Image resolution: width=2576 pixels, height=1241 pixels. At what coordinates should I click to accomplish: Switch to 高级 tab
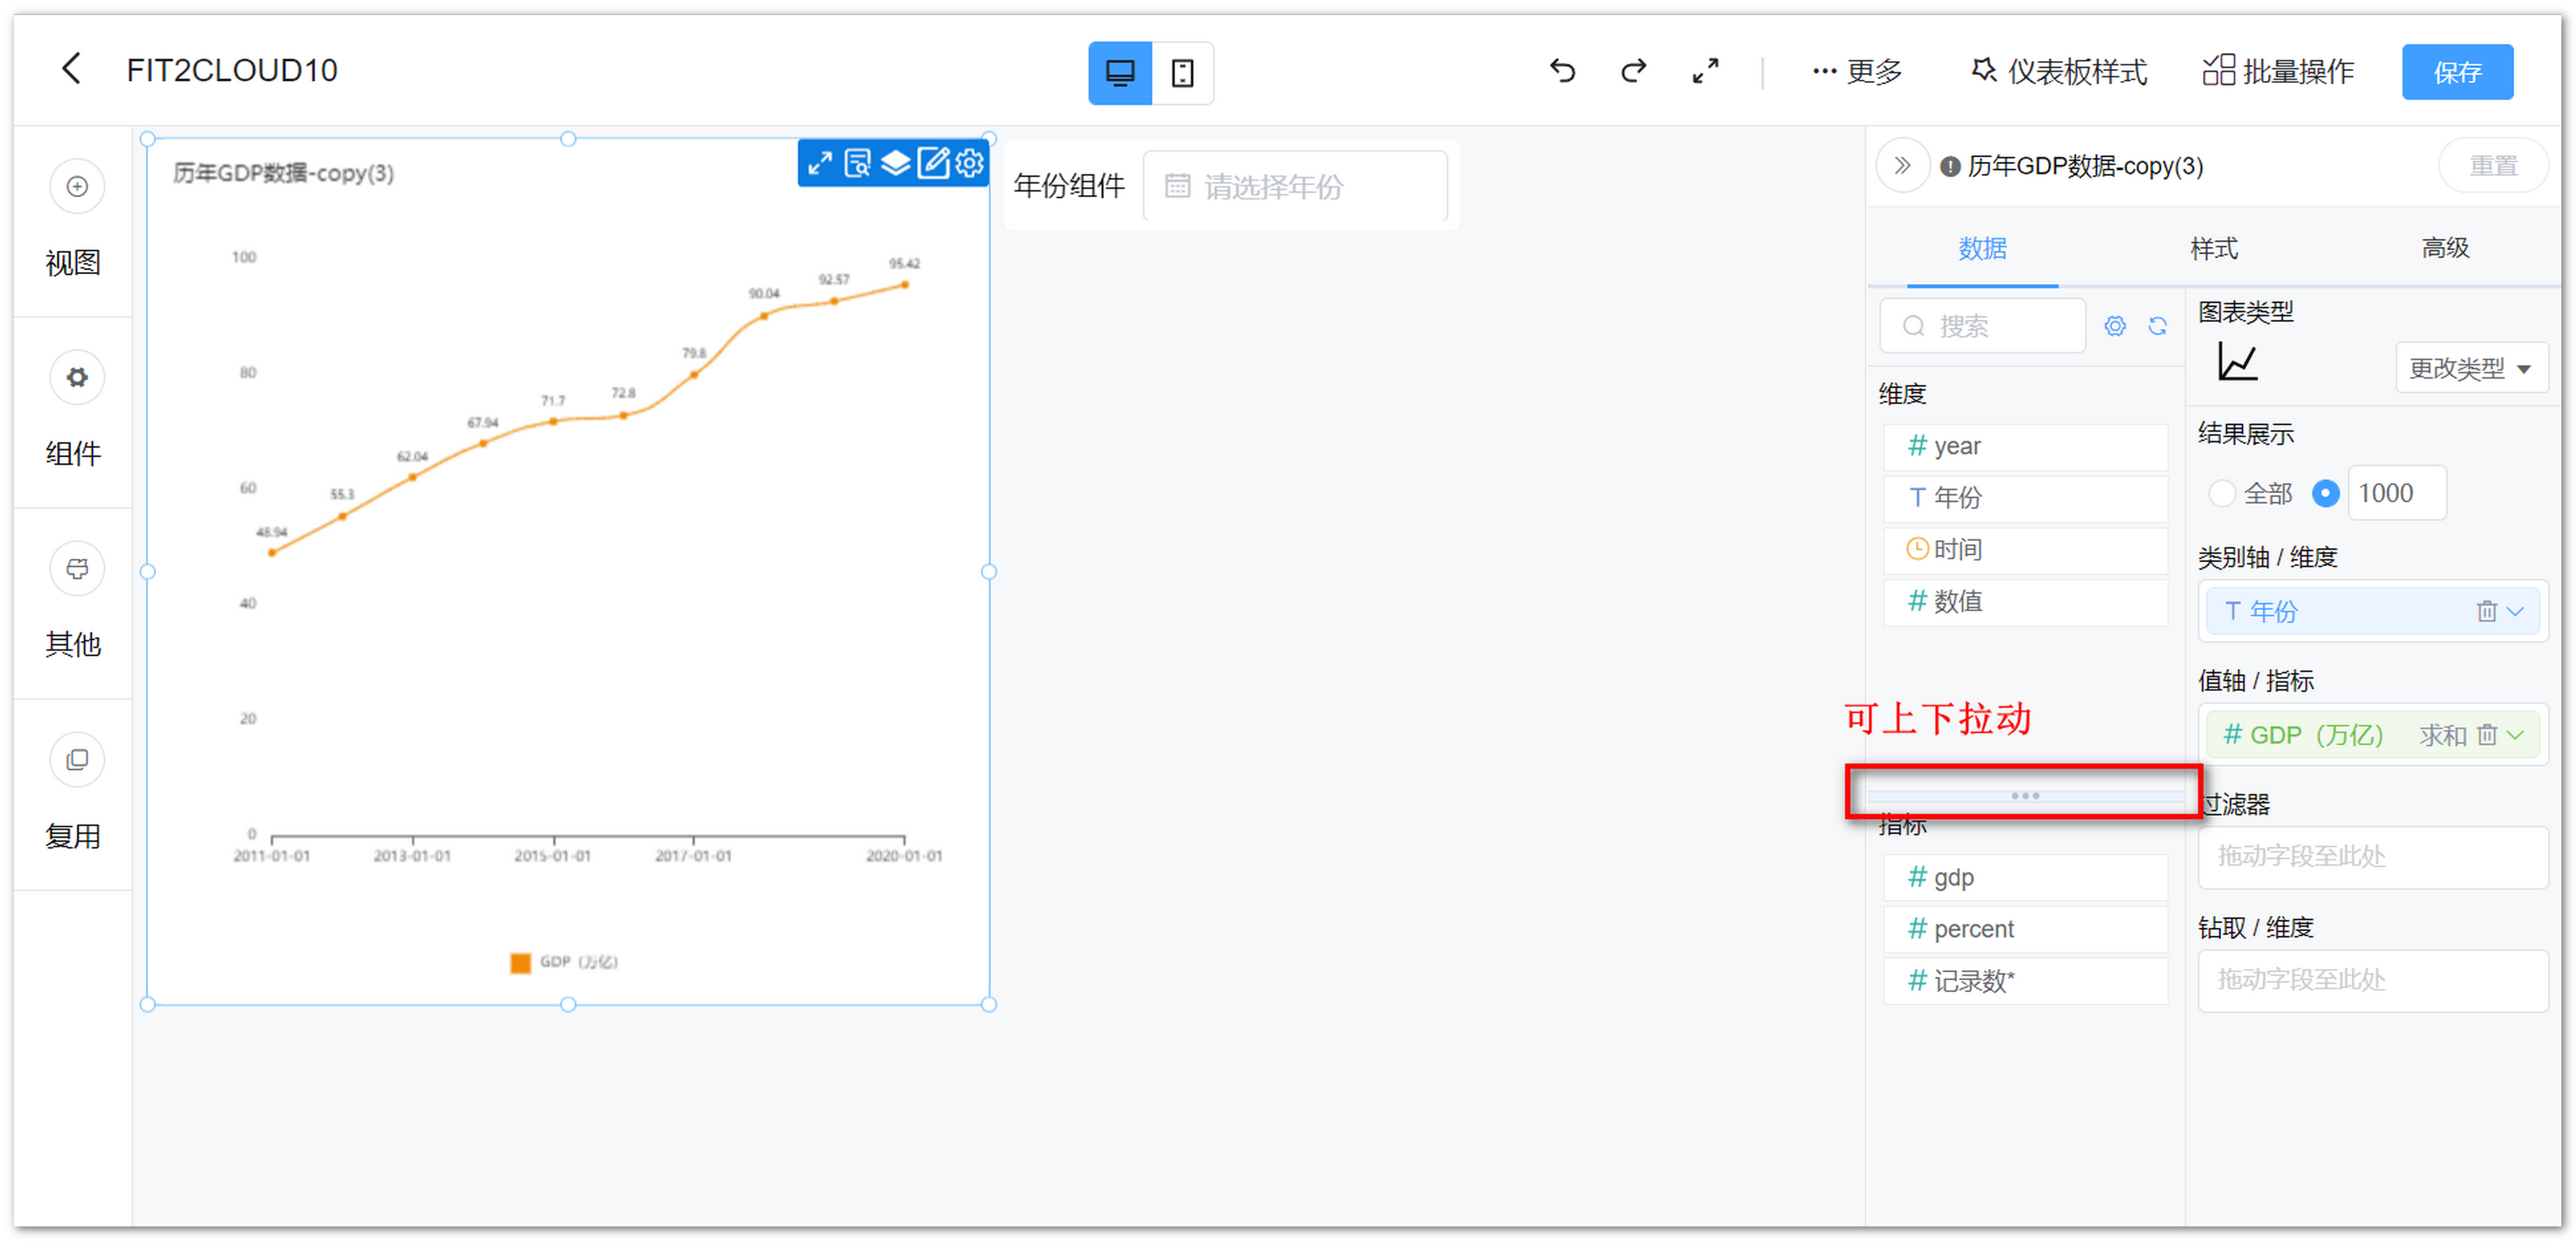2445,248
